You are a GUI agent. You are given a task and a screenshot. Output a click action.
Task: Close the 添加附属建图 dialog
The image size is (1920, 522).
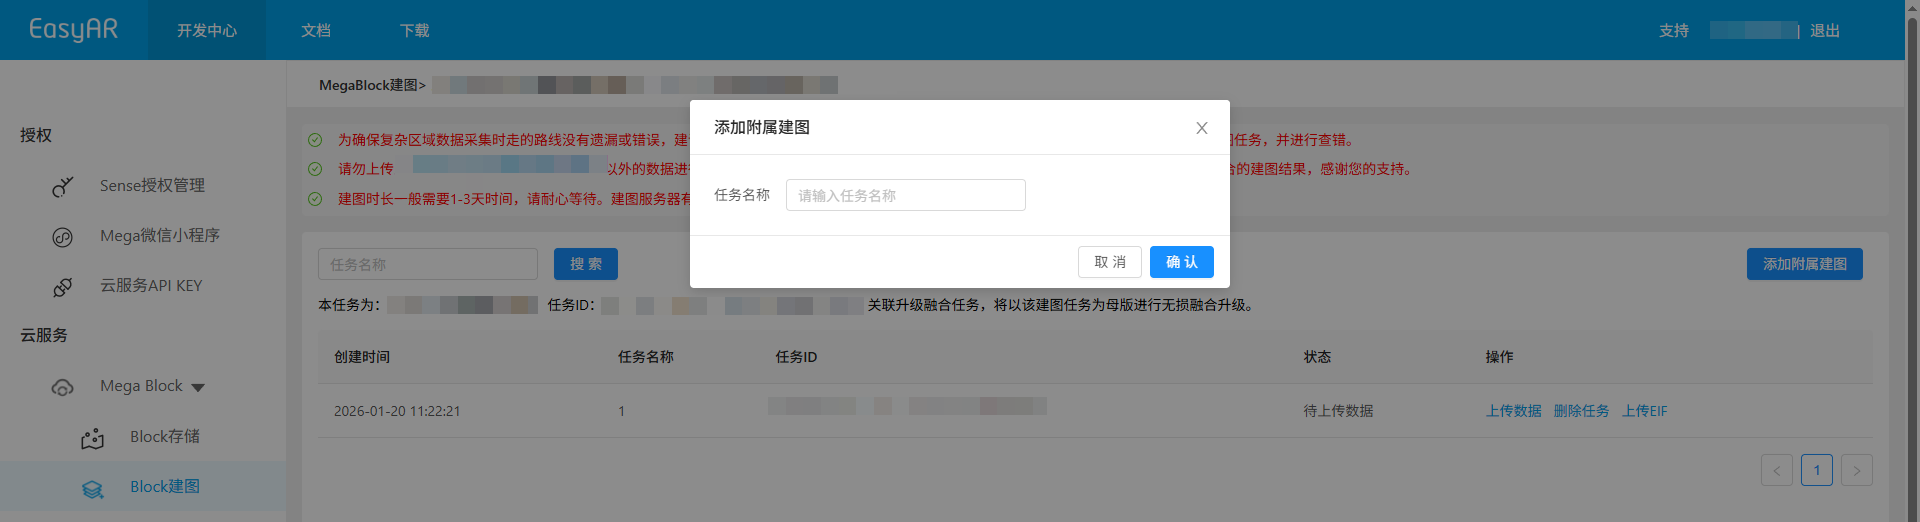[1201, 128]
